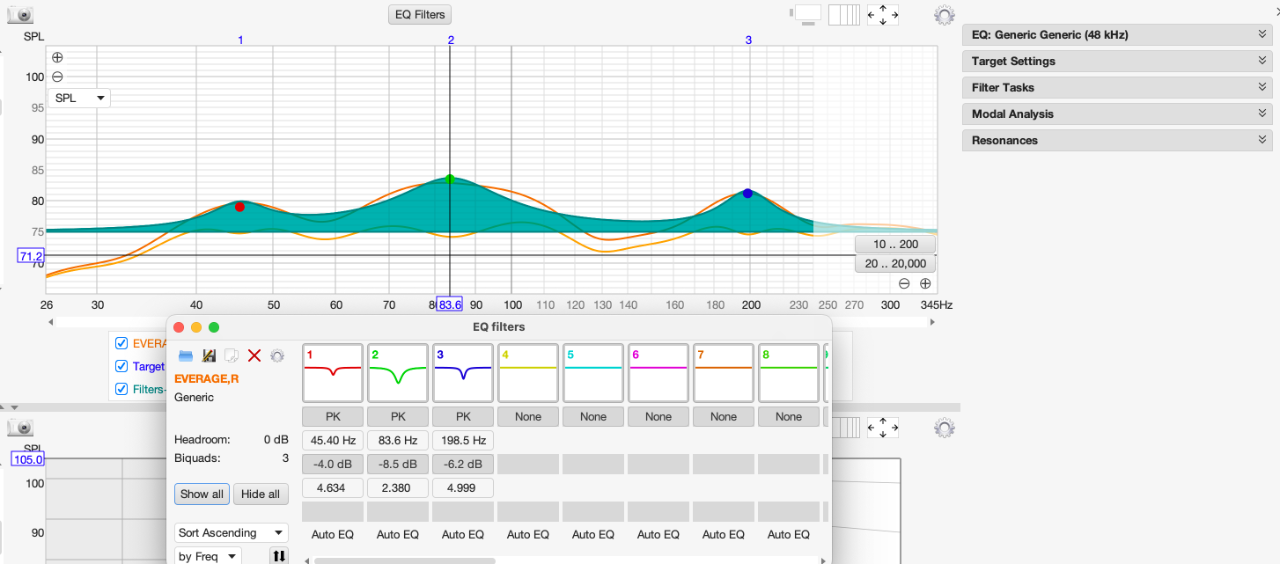Click the sort filters up-down arrows button
The height and width of the screenshot is (564, 1280).
(279, 556)
